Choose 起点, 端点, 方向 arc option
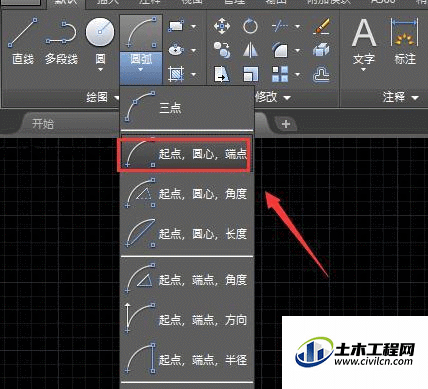 187,319
